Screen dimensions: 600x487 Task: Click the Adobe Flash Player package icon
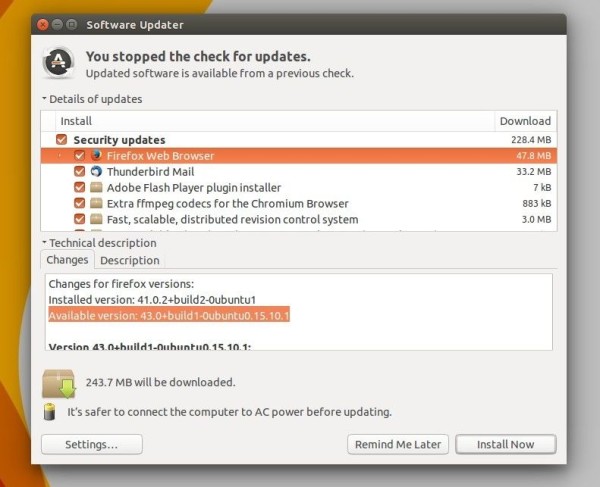pyautogui.click(x=96, y=187)
